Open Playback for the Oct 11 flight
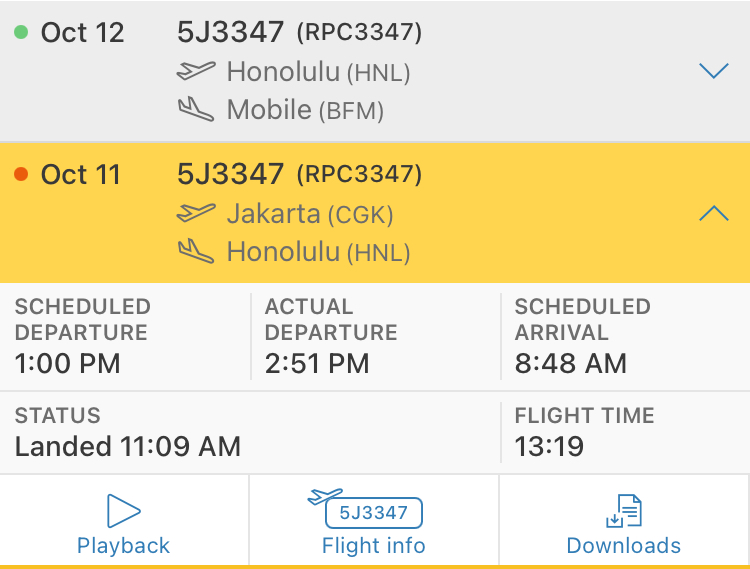Image resolution: width=750 pixels, height=569 pixels. pyautogui.click(x=123, y=546)
